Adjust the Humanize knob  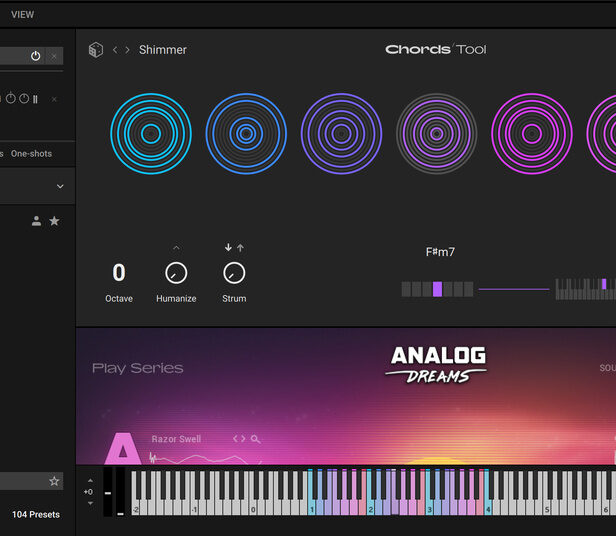pos(176,273)
